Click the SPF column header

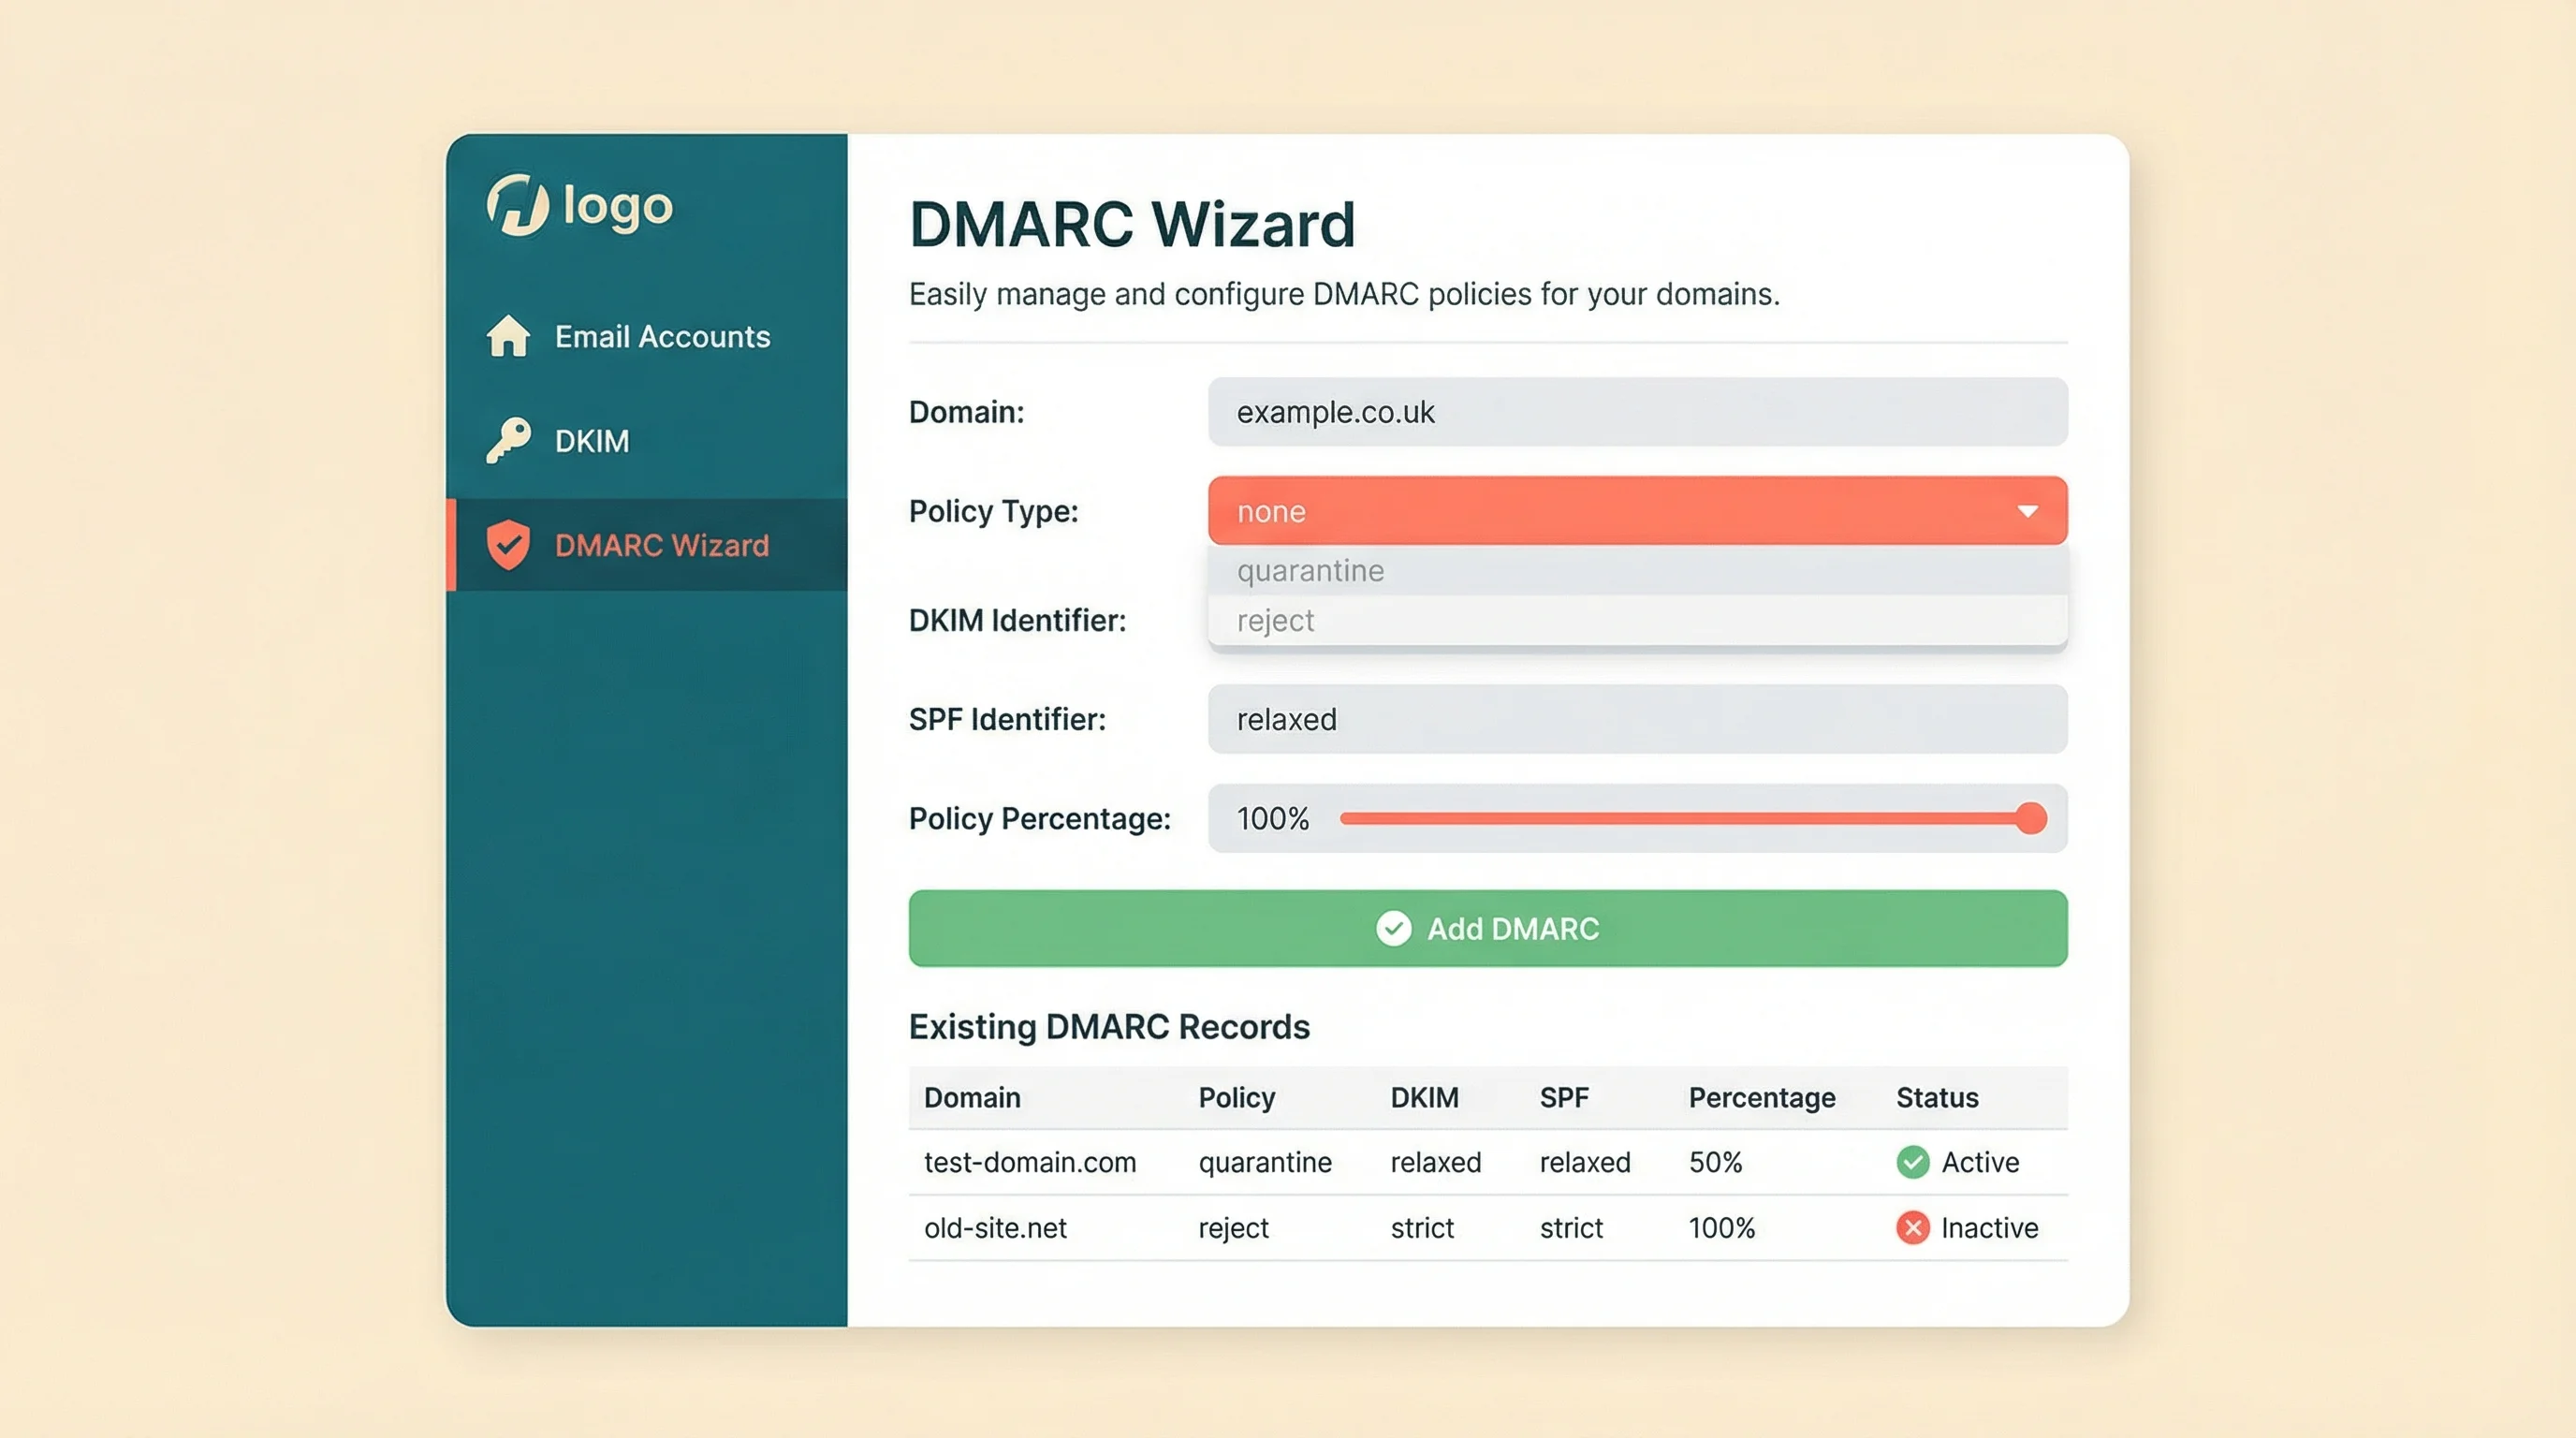pyautogui.click(x=1563, y=1097)
